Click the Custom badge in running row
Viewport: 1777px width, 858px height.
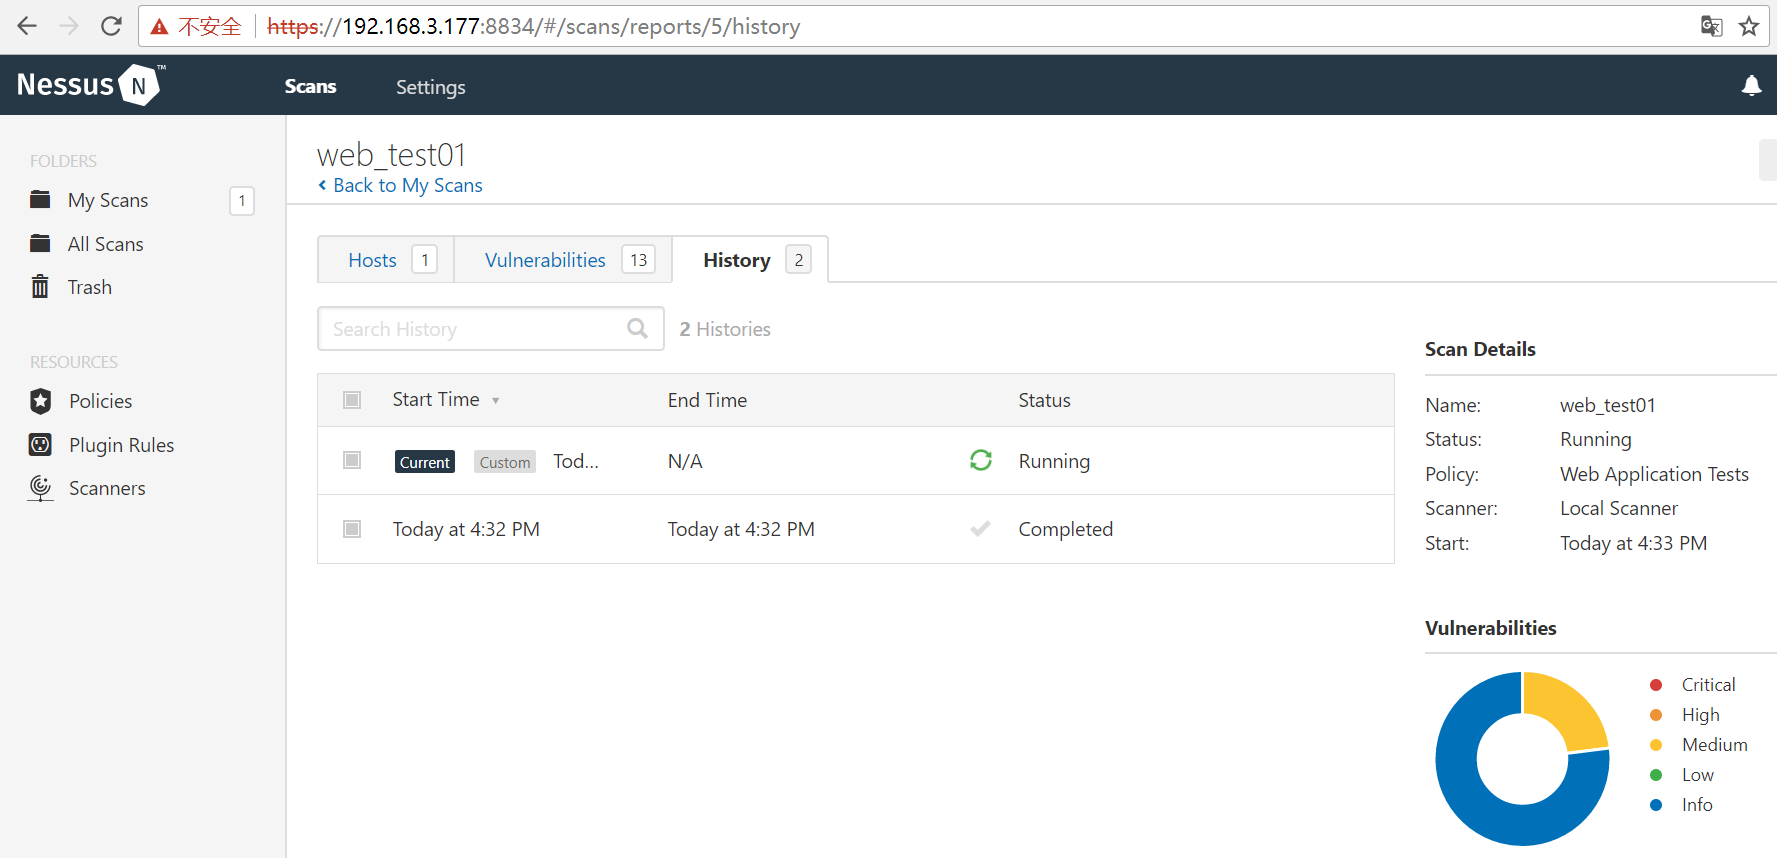(x=505, y=461)
